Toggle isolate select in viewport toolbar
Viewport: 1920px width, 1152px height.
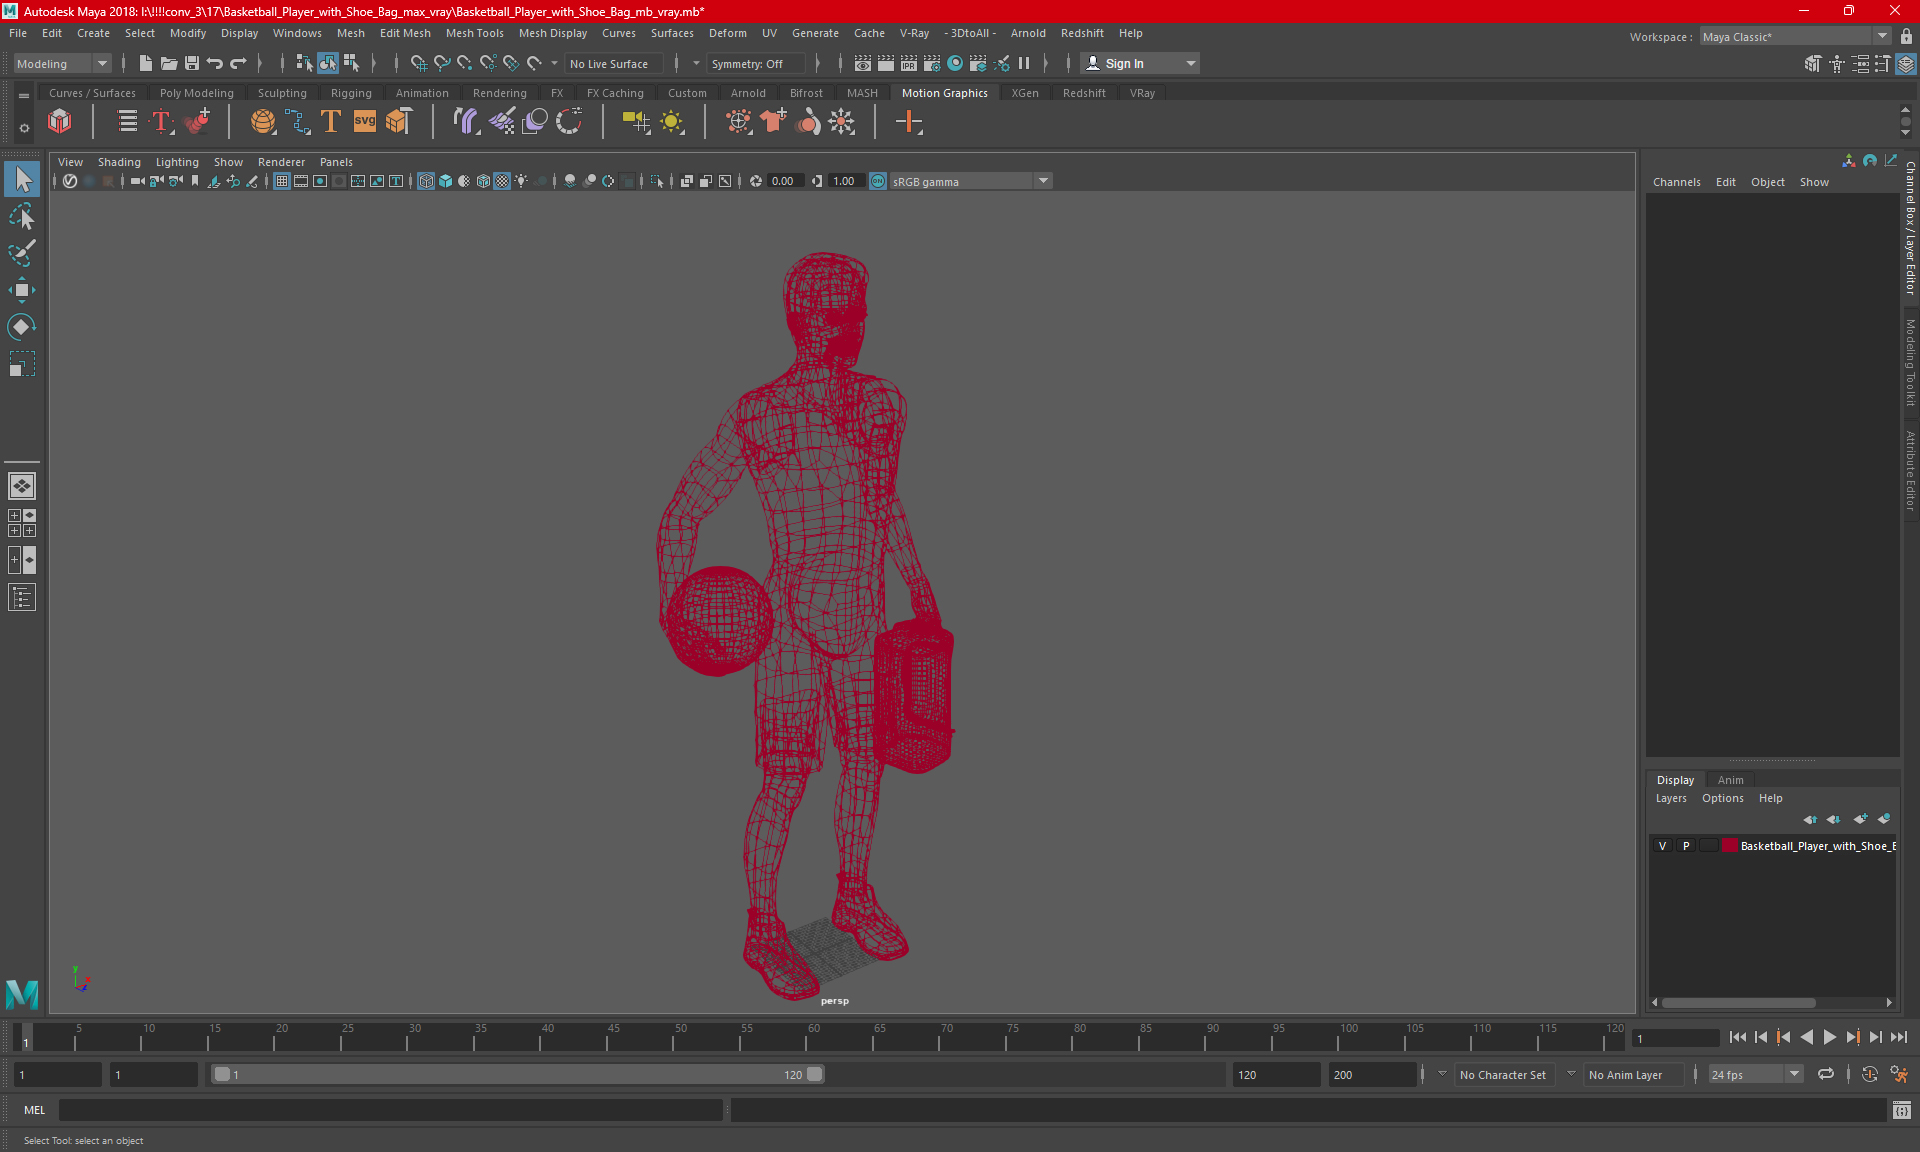pos(657,181)
